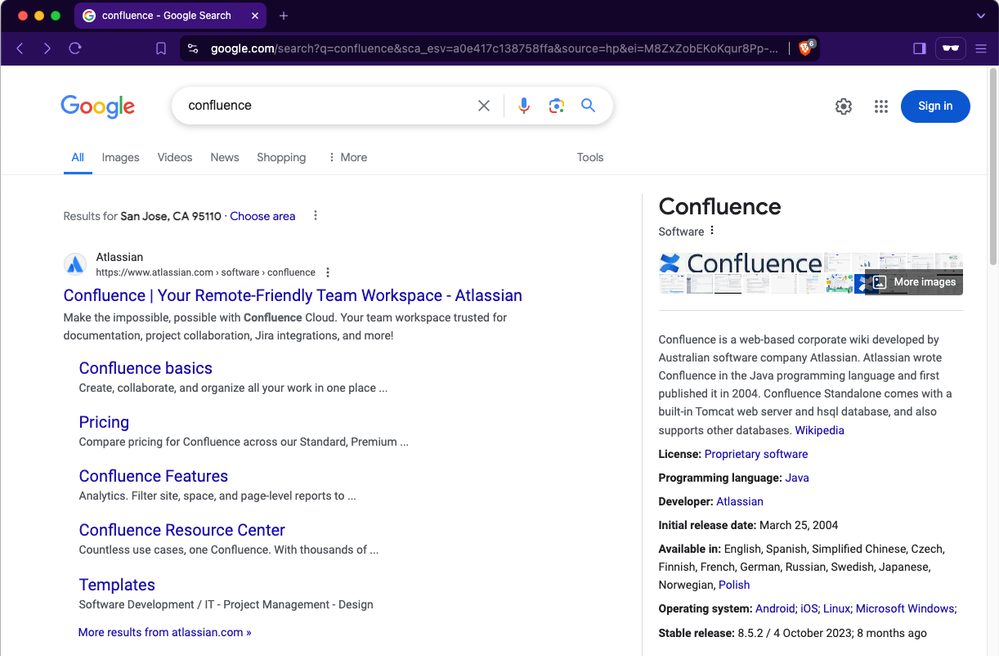999x656 pixels.
Task: Click the Polish language link
Action: 734,585
